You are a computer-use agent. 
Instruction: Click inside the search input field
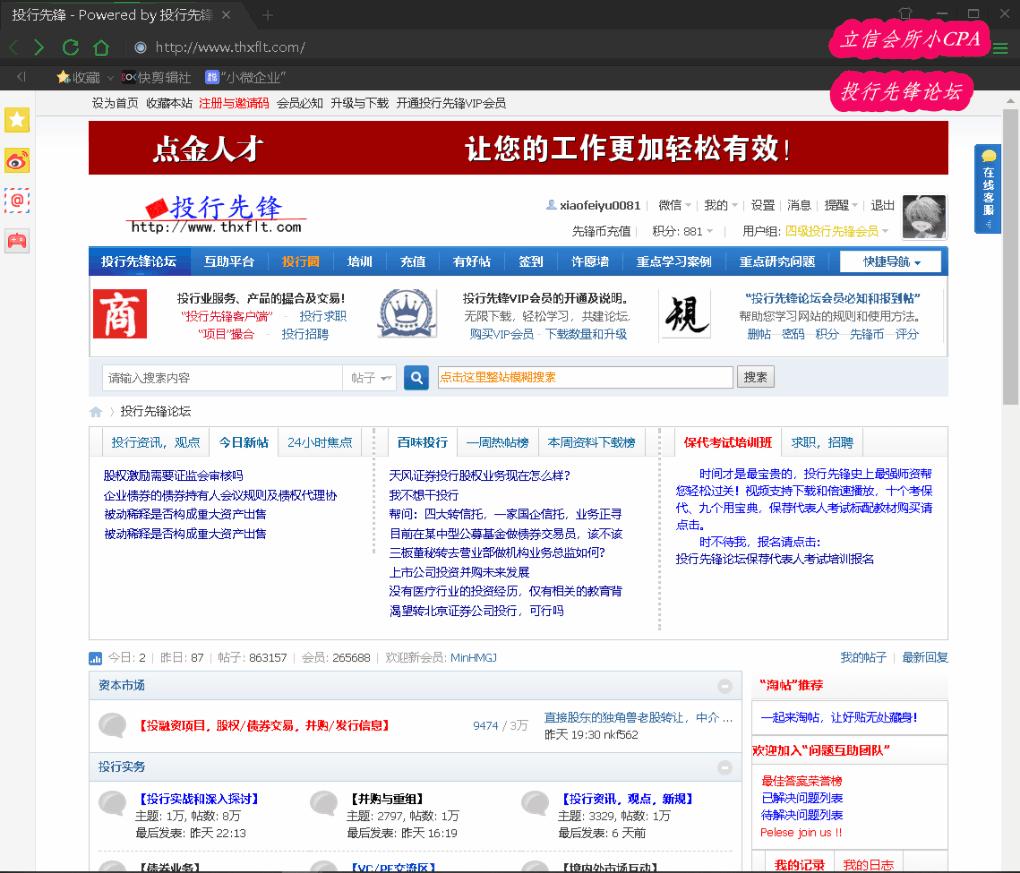pos(220,378)
